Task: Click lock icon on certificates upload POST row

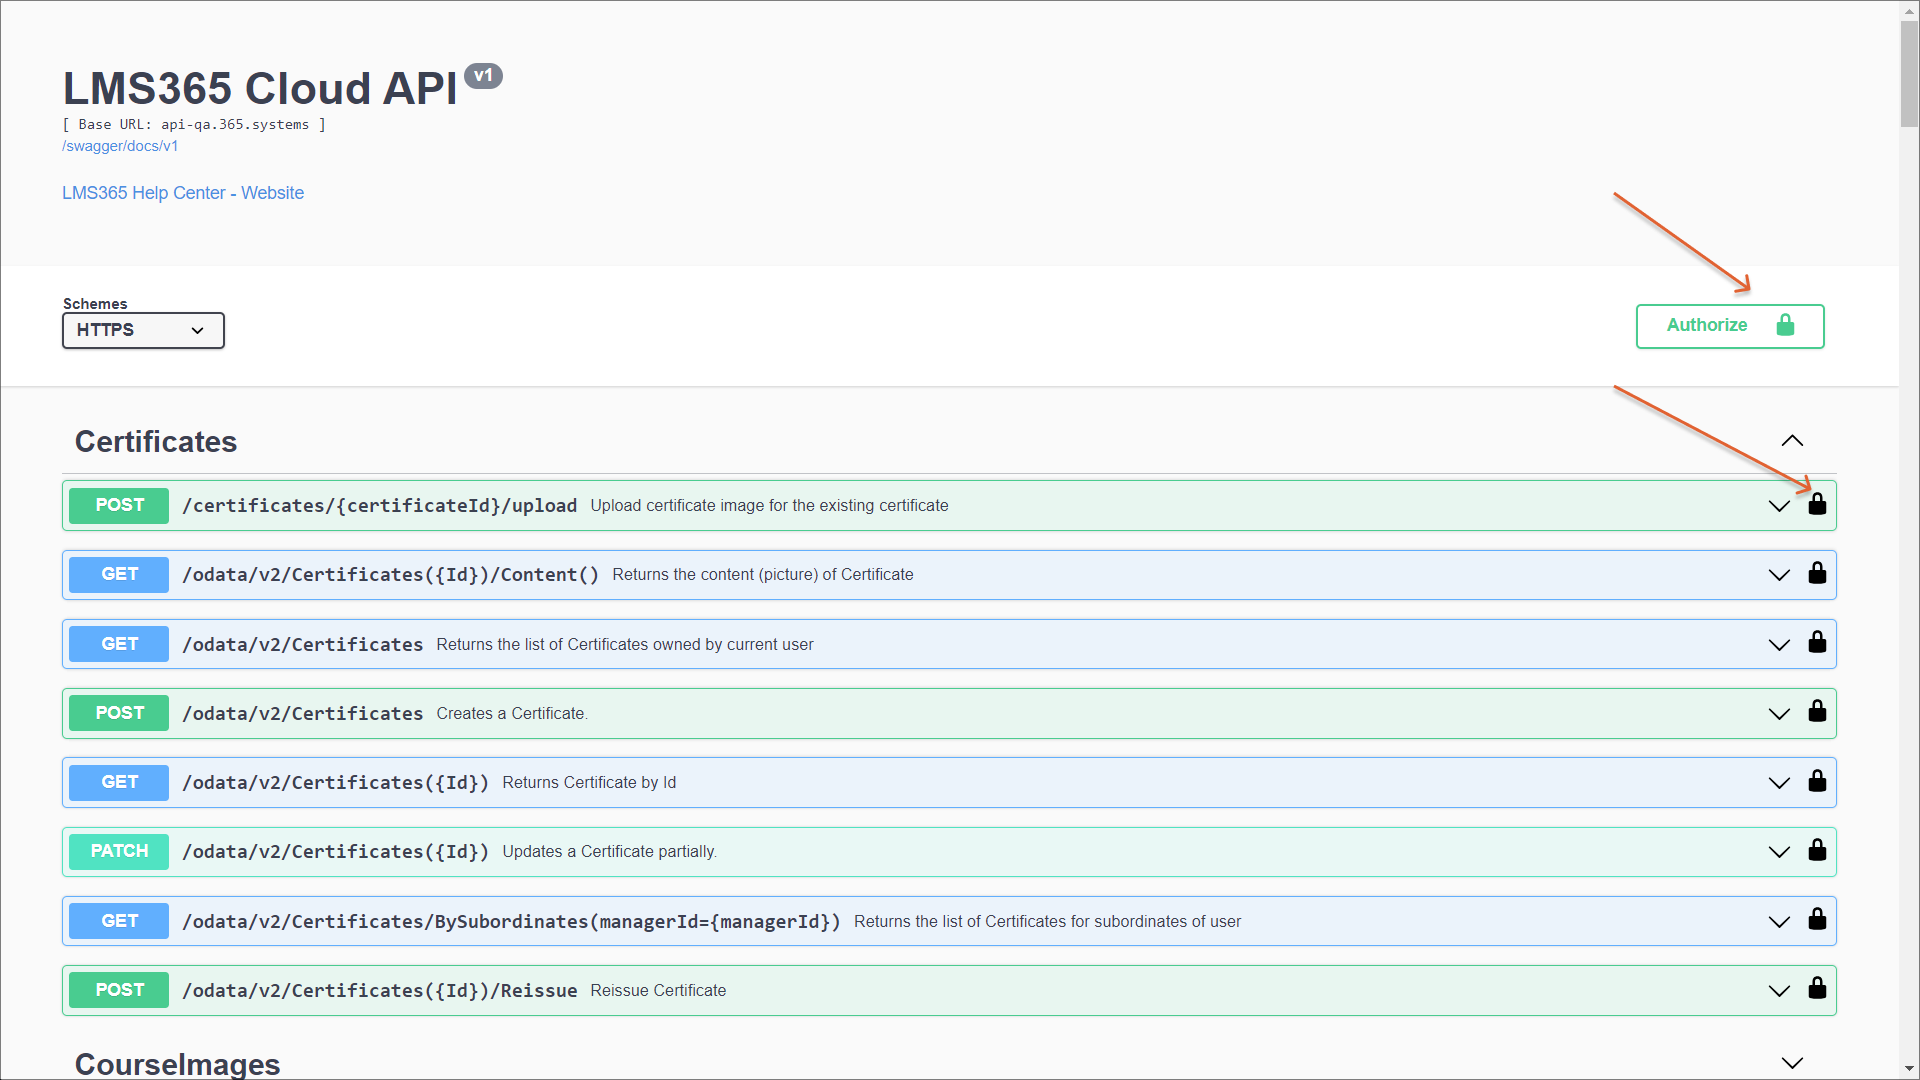Action: [x=1817, y=505]
